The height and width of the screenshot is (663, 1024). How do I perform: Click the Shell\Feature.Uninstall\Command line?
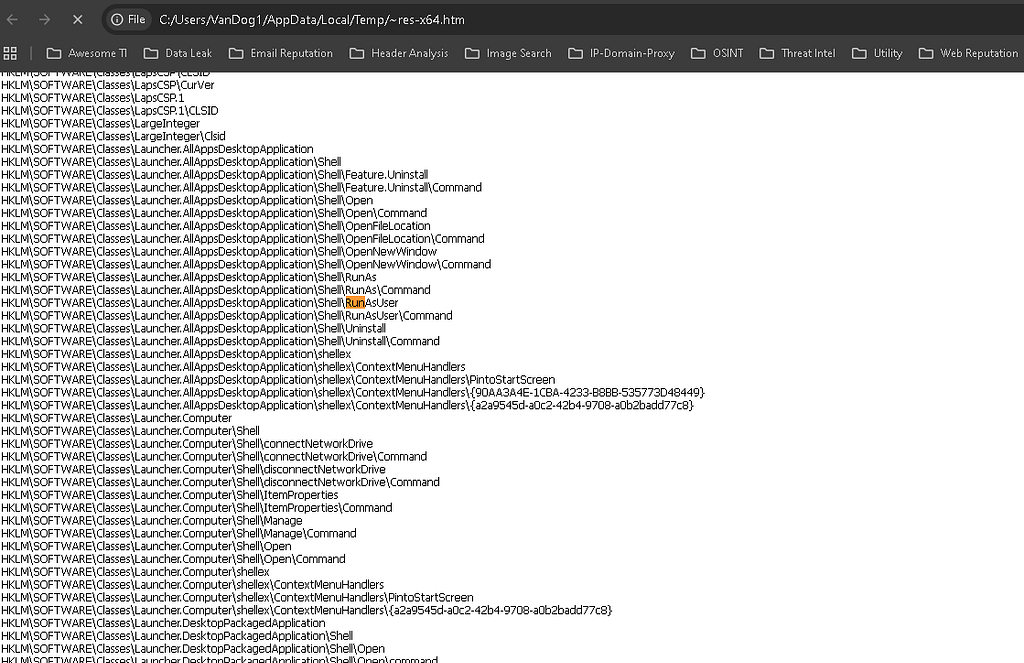(x=242, y=187)
